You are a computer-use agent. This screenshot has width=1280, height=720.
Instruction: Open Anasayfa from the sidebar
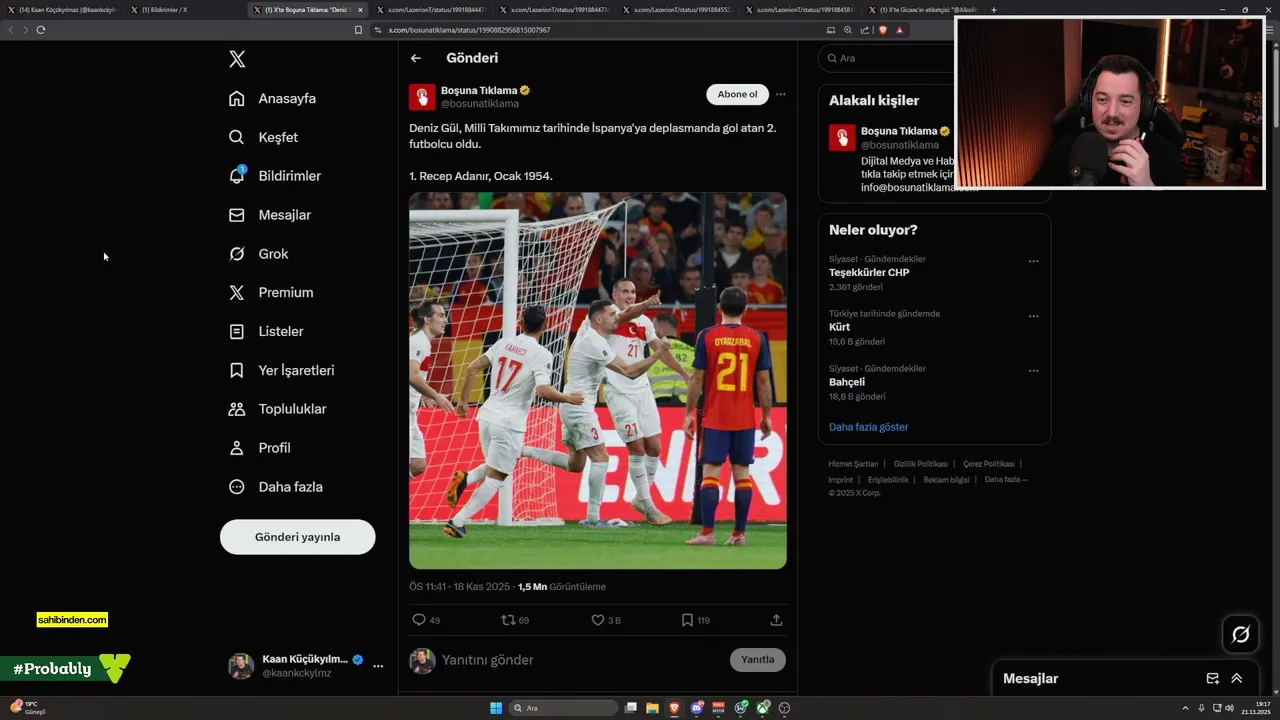click(x=272, y=98)
